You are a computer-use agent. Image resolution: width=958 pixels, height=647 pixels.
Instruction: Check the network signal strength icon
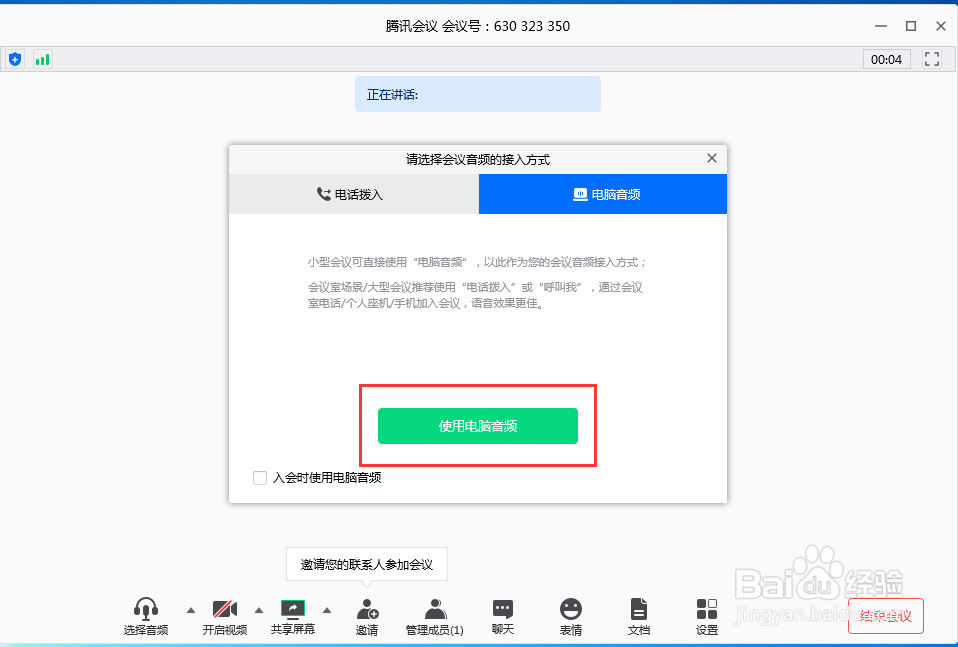tap(42, 59)
